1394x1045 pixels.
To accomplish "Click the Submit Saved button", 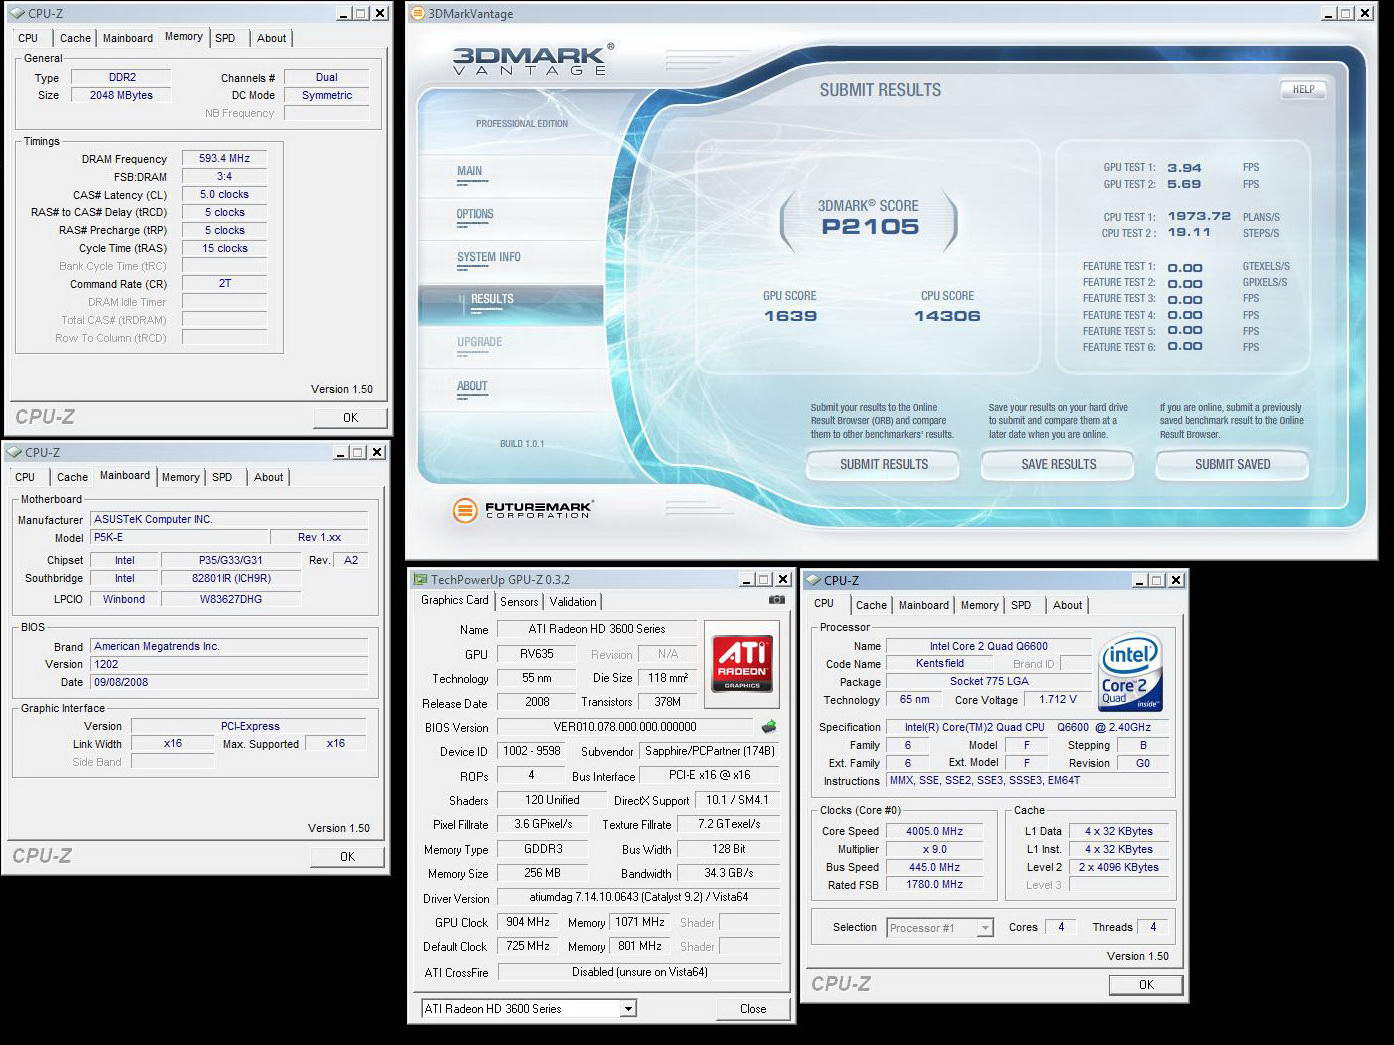I will tap(1232, 464).
